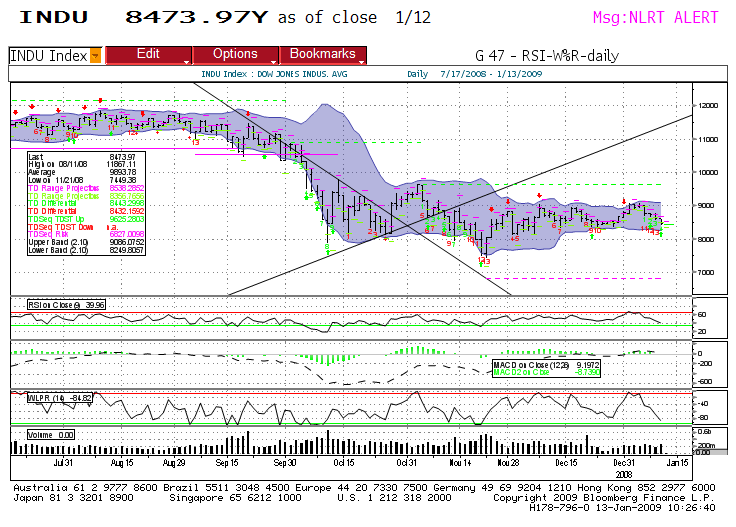
Task: Select the G 47 - RSI-W%R-daily chart title
Action: [x=547, y=56]
